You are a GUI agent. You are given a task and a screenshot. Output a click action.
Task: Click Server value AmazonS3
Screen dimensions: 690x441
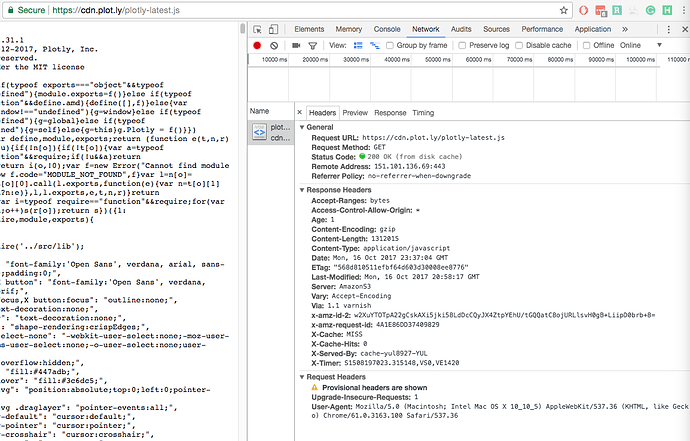coord(355,287)
